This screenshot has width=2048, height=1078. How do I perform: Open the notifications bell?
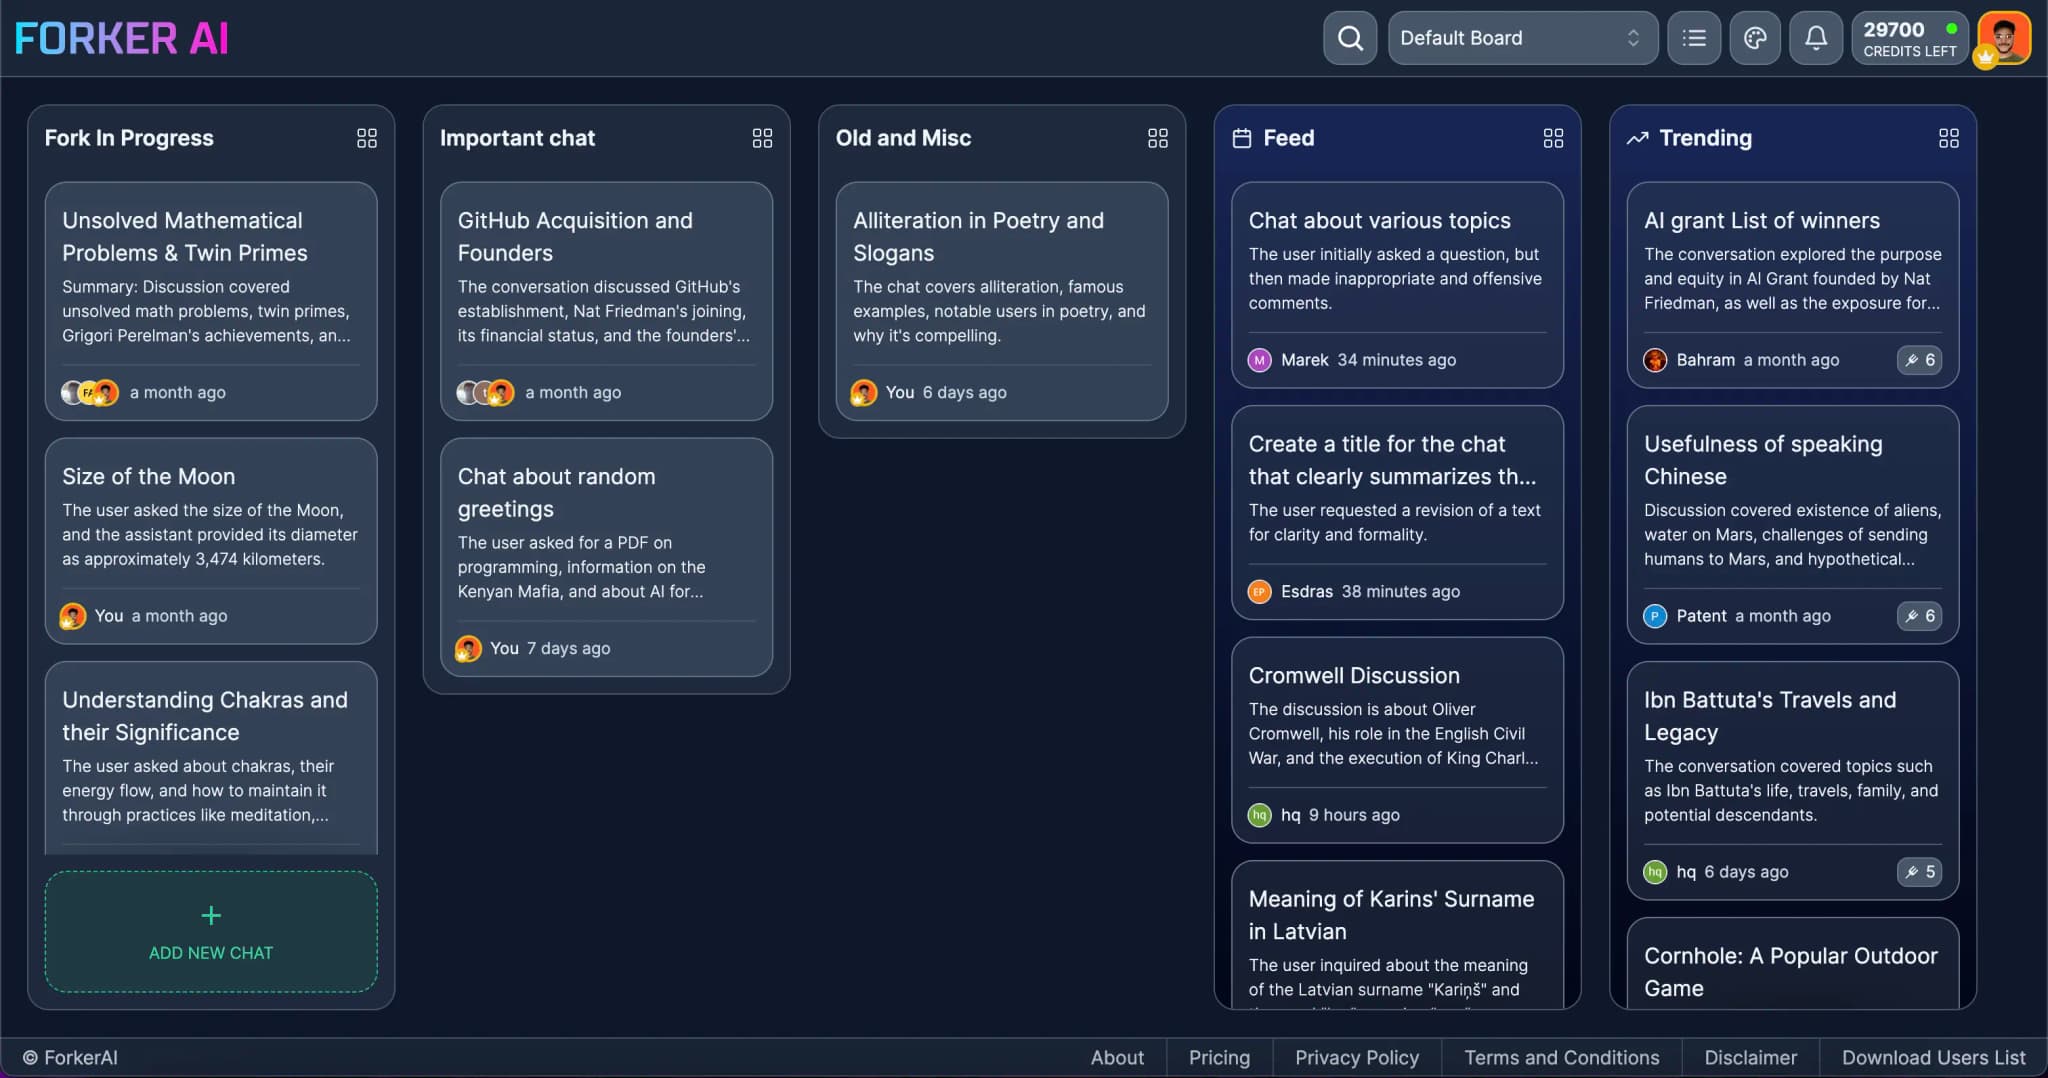pos(1816,39)
